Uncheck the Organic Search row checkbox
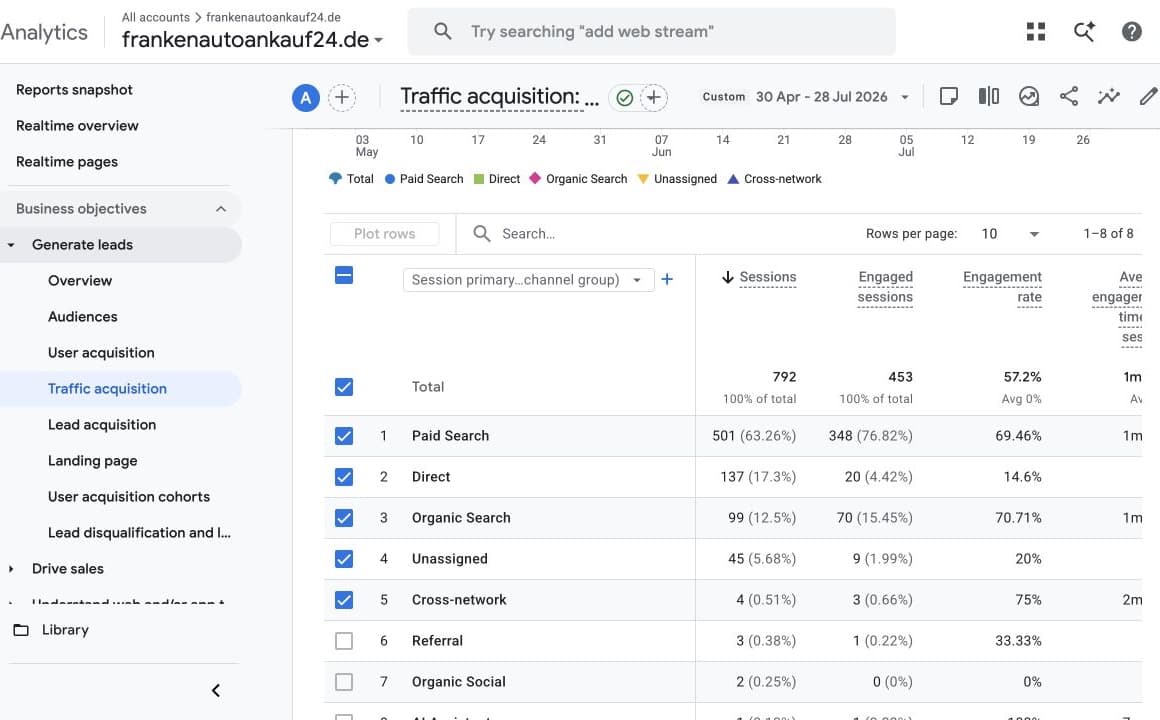This screenshot has height=720, width=1160. pyautogui.click(x=344, y=518)
